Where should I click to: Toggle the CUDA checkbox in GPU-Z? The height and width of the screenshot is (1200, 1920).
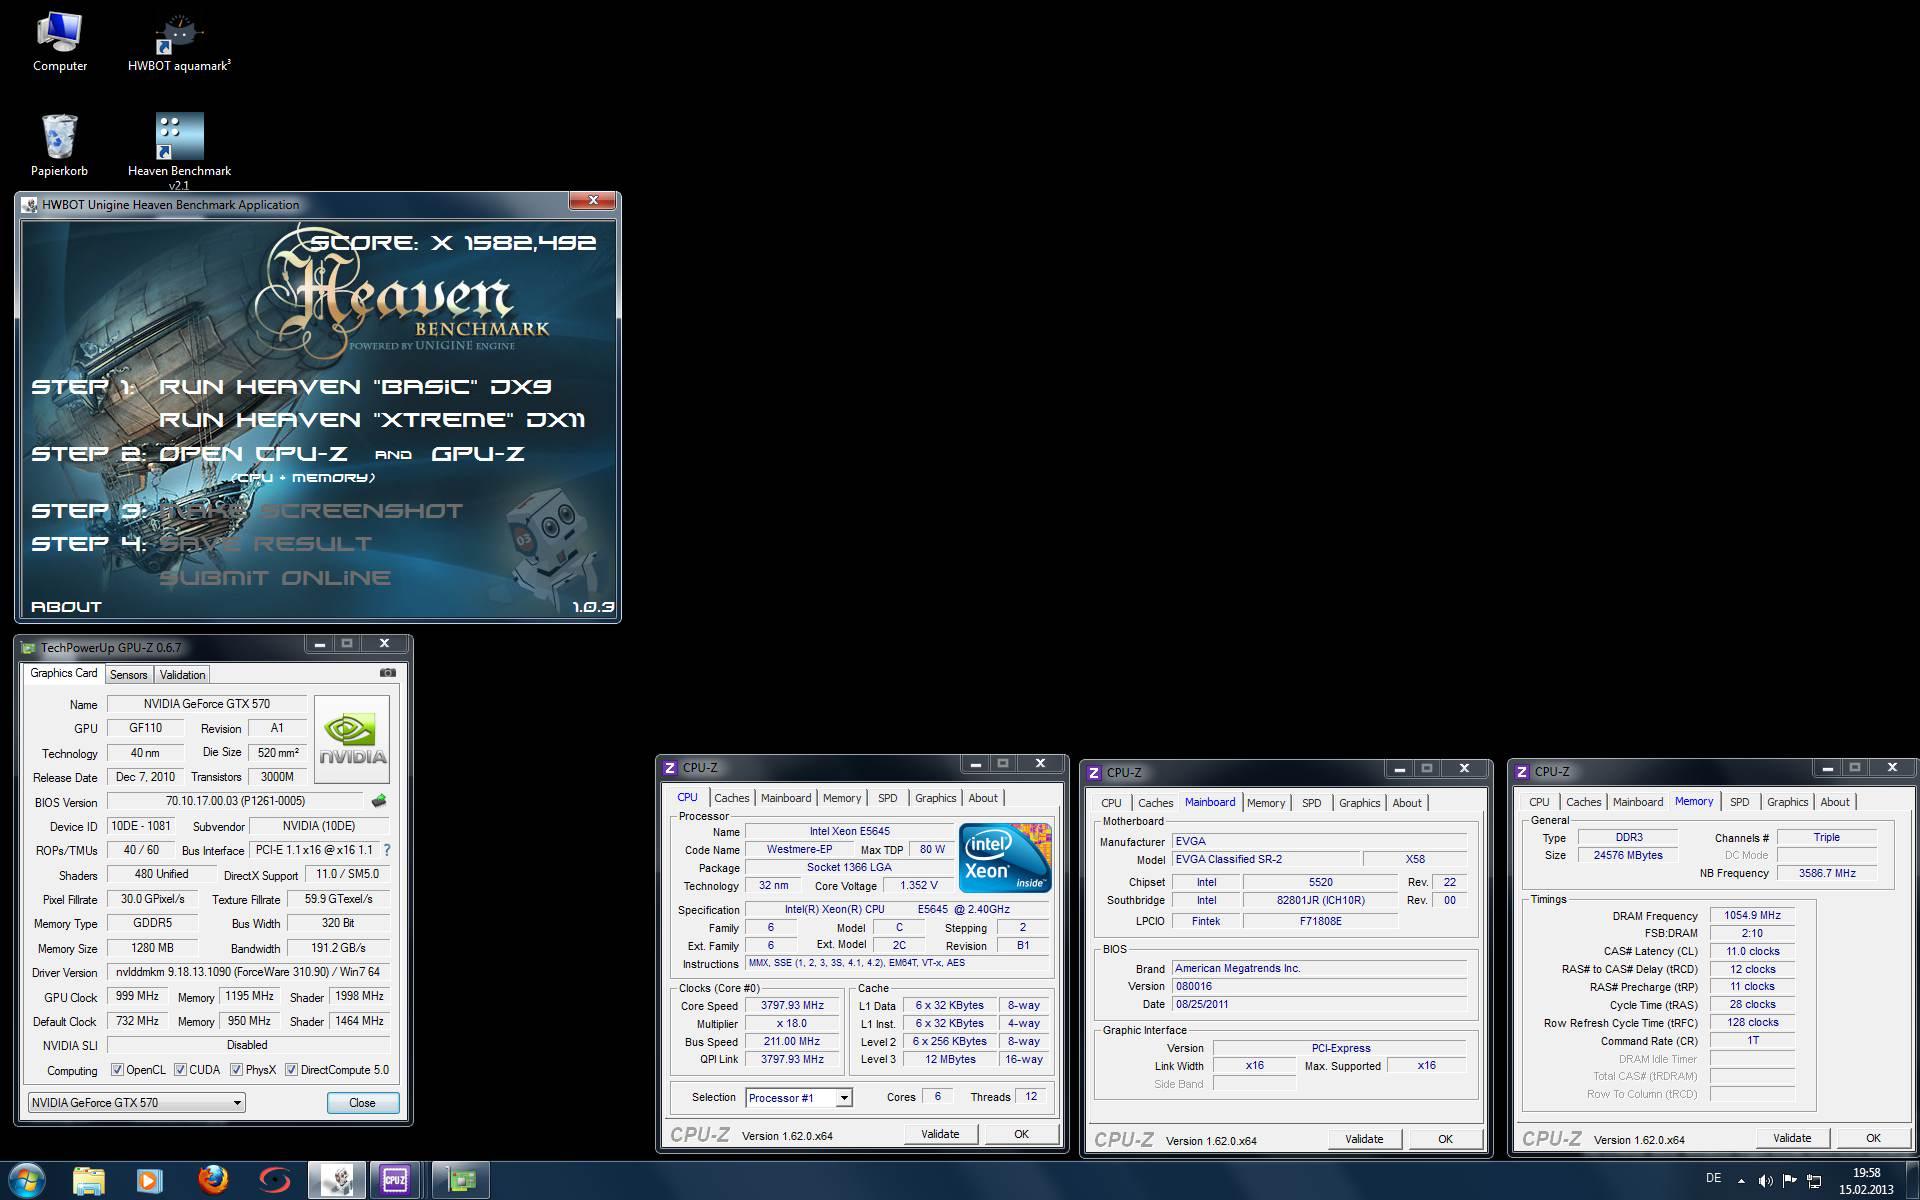tap(181, 1070)
